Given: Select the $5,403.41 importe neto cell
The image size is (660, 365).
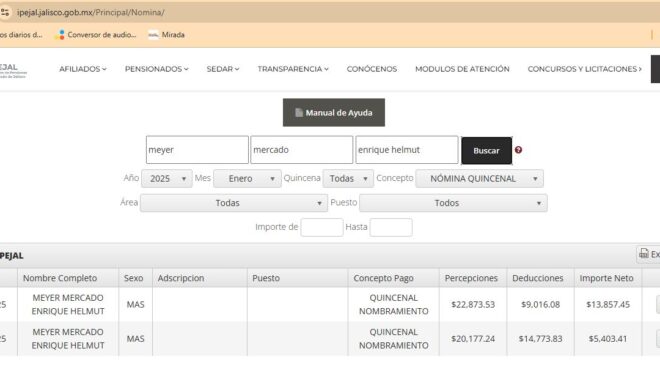Looking at the screenshot, I should click(x=607, y=338).
